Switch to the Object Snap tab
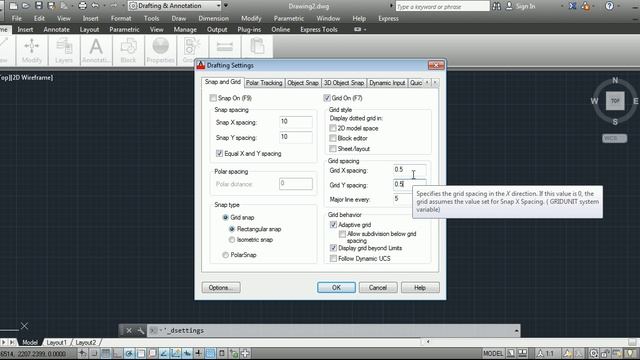The image size is (640, 360). (x=303, y=83)
